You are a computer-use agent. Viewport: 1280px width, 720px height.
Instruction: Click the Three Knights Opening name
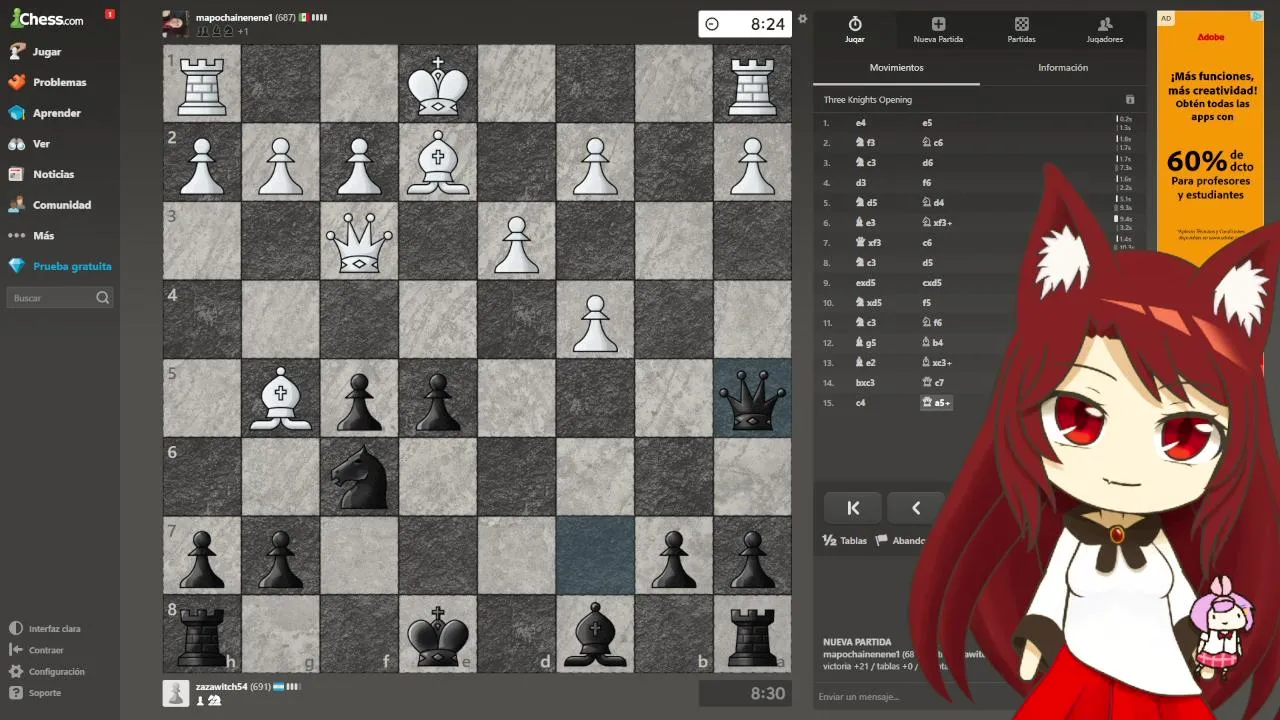(868, 100)
